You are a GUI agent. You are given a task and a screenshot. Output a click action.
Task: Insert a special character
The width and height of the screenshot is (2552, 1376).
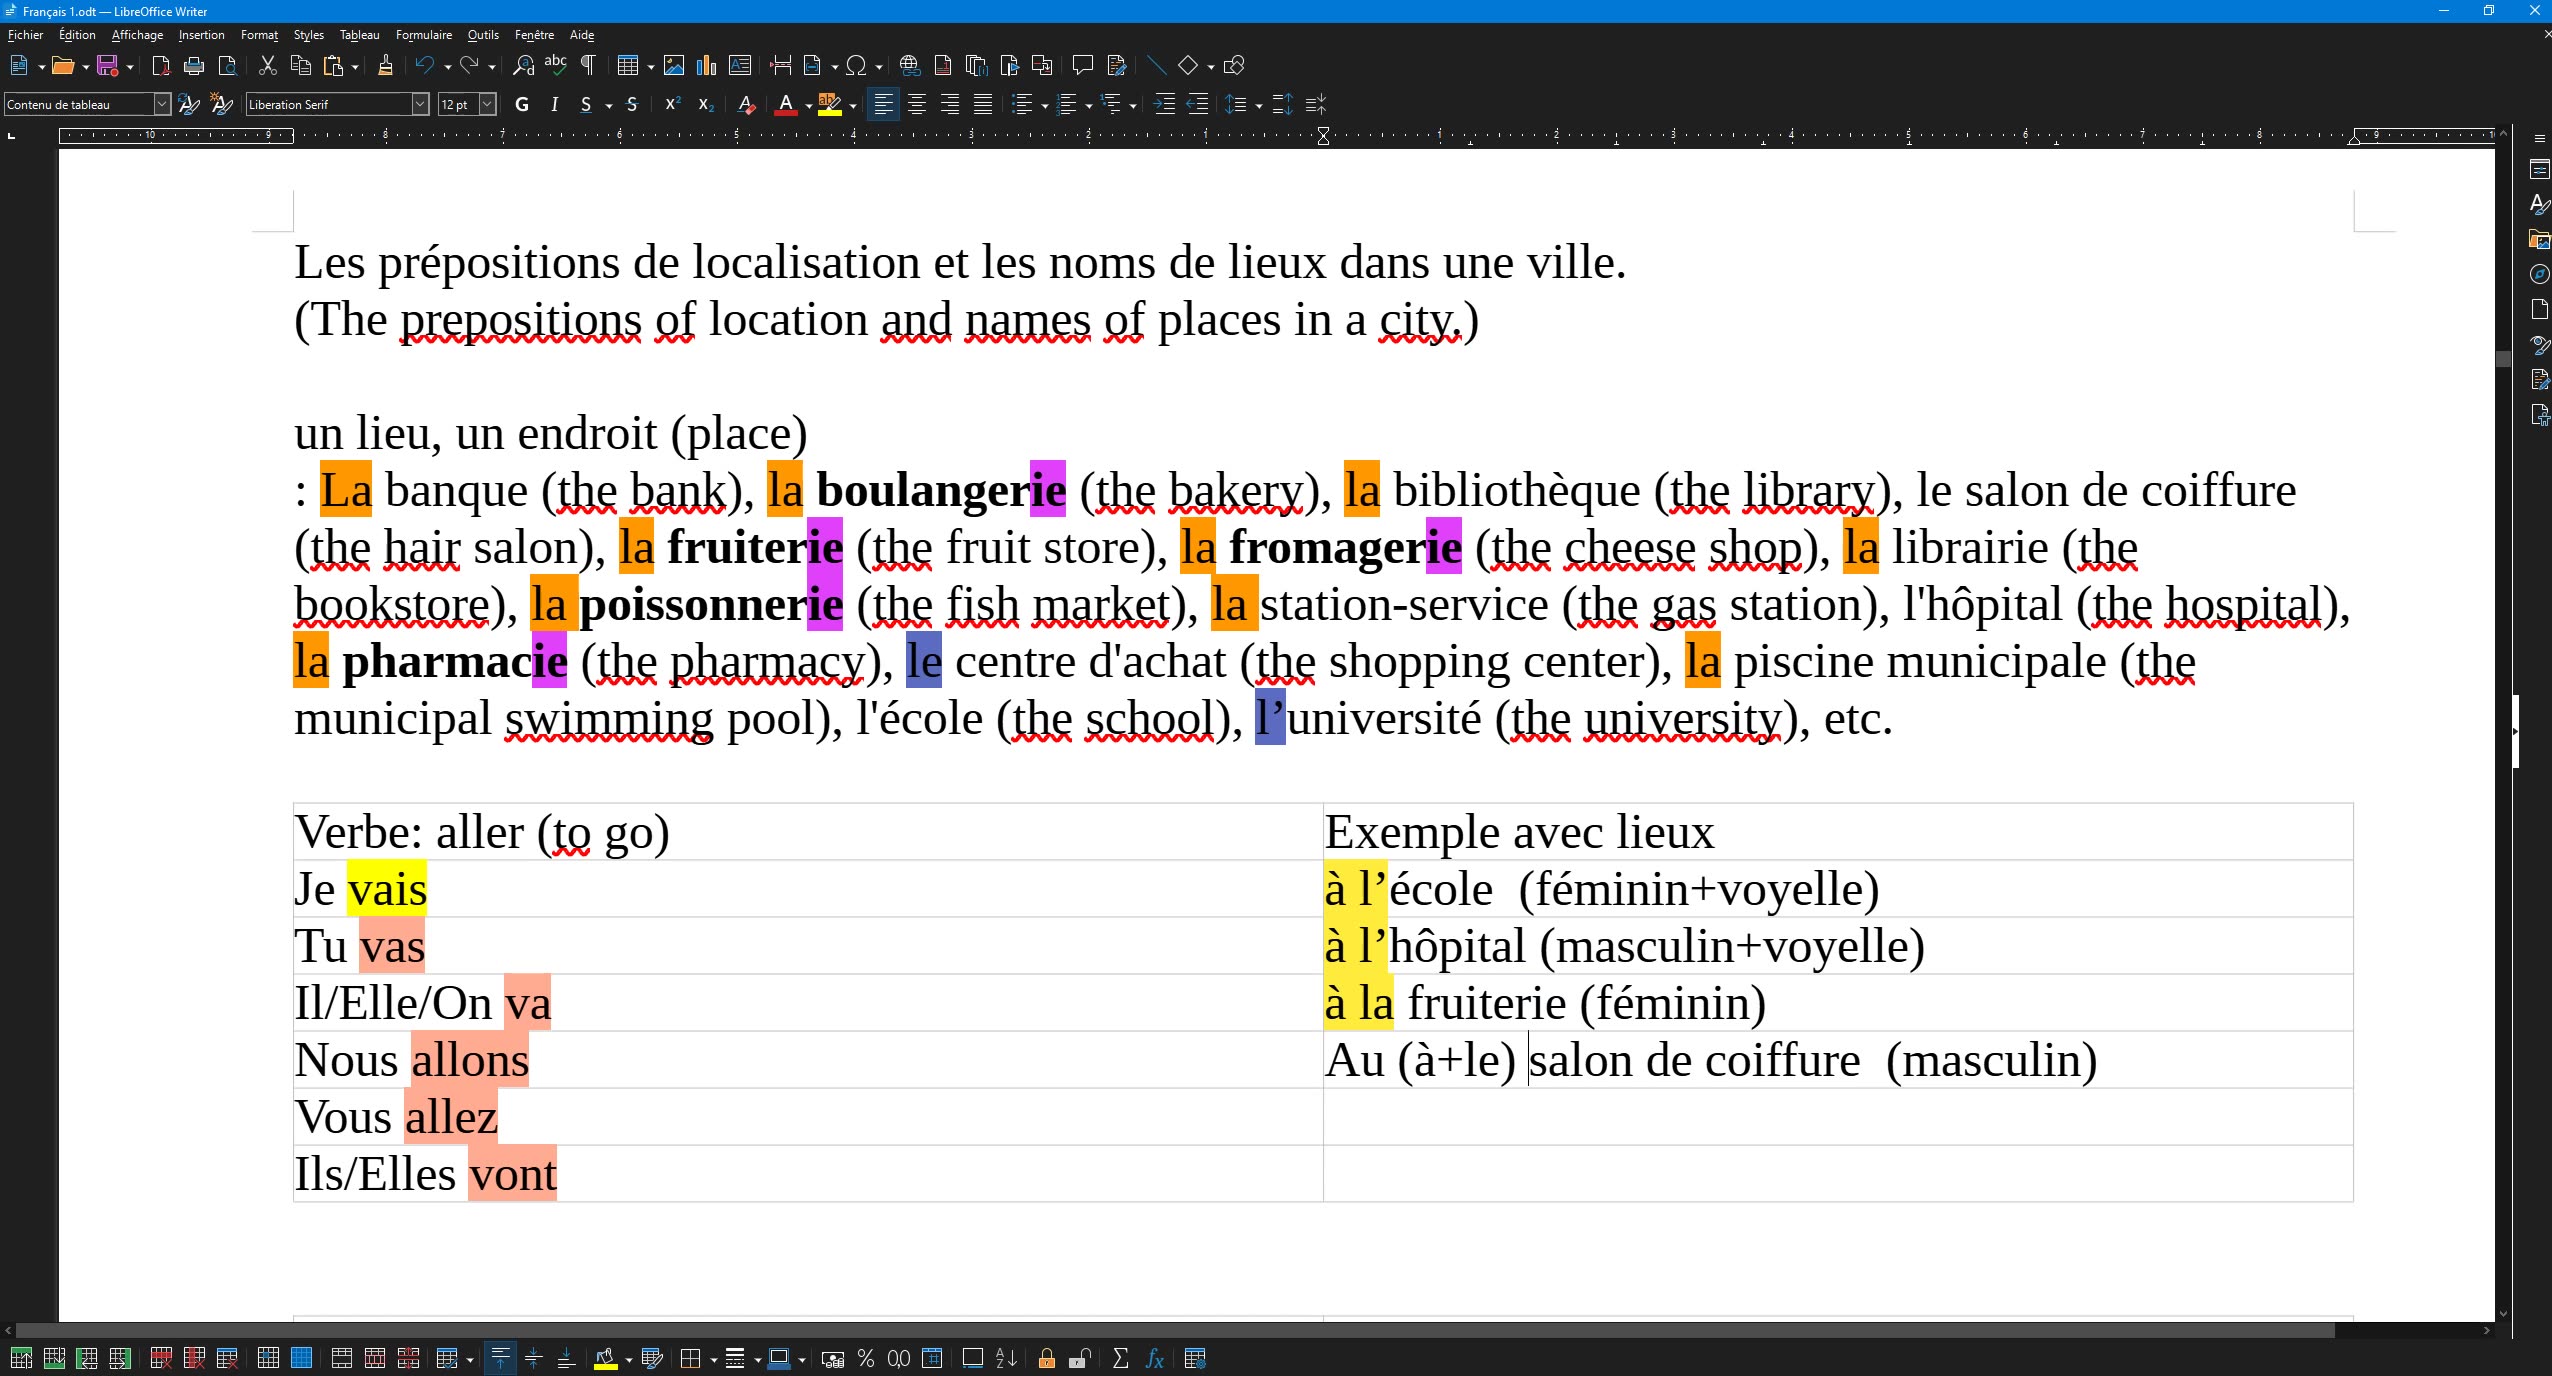(x=856, y=65)
